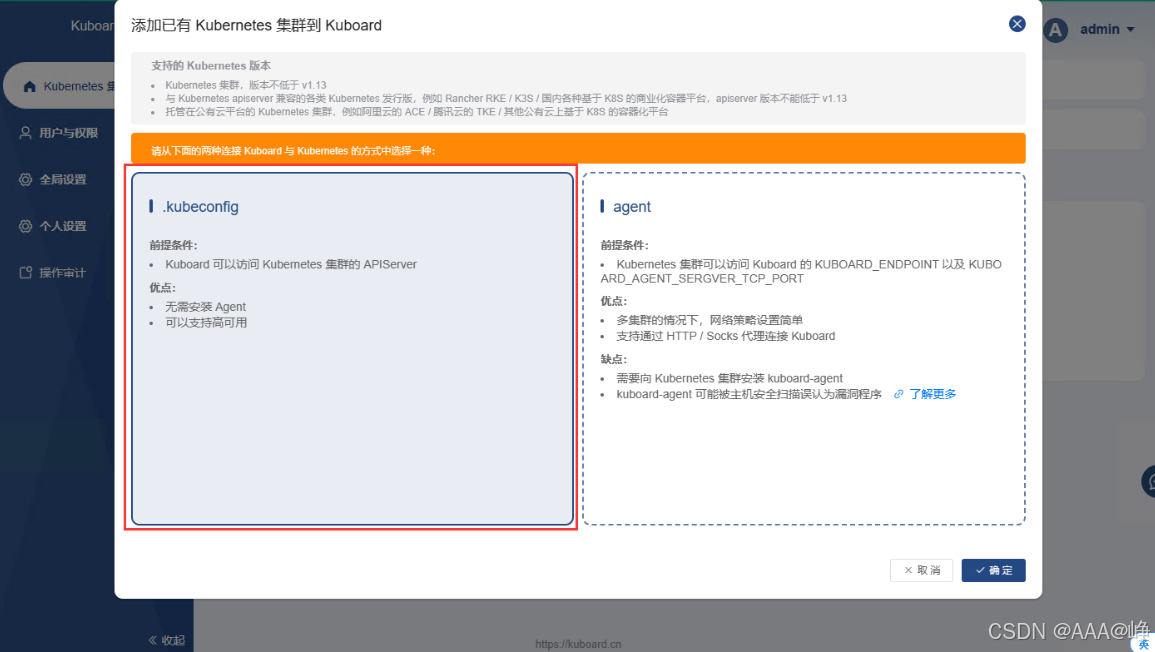Click the admin avatar icon
The height and width of the screenshot is (652, 1155).
pyautogui.click(x=1056, y=30)
